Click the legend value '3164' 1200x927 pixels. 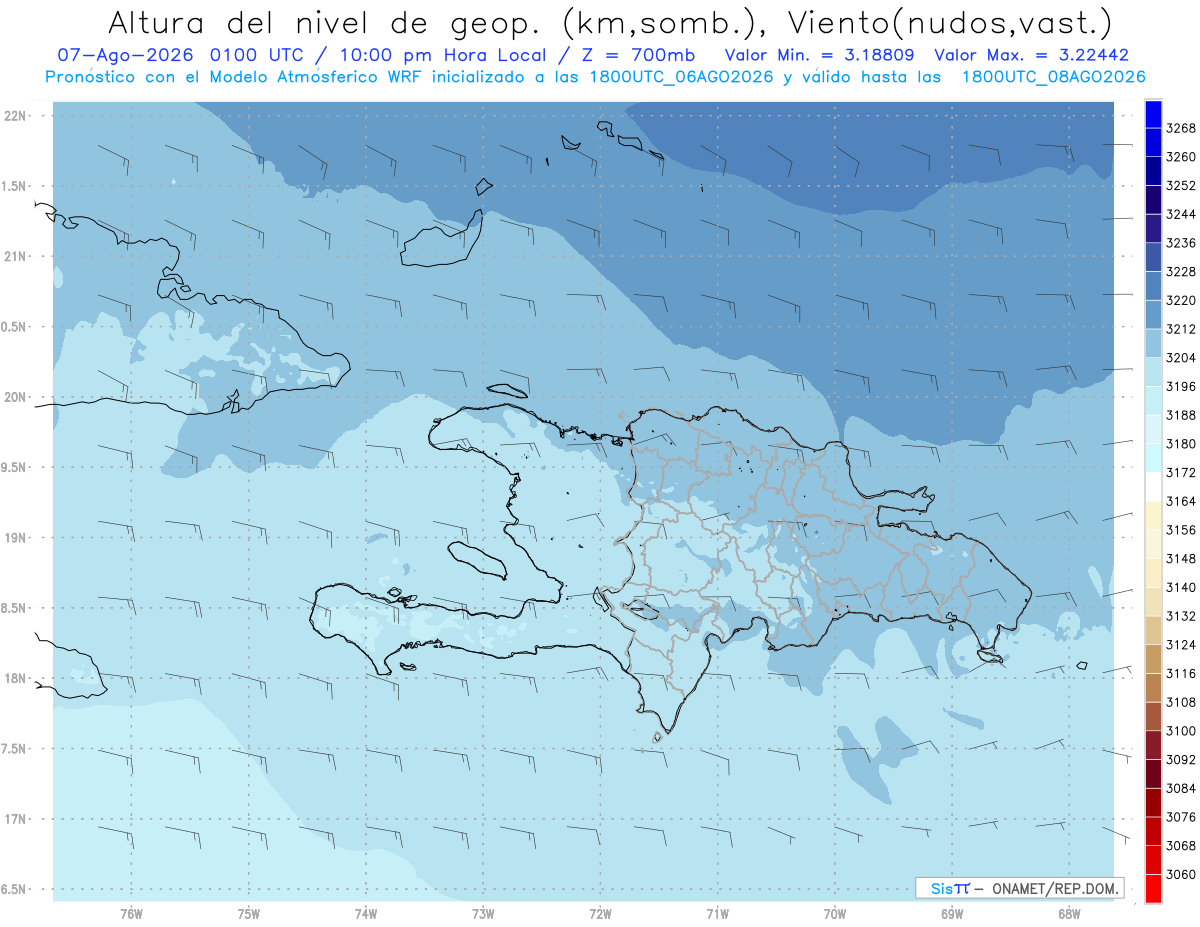click(1181, 501)
